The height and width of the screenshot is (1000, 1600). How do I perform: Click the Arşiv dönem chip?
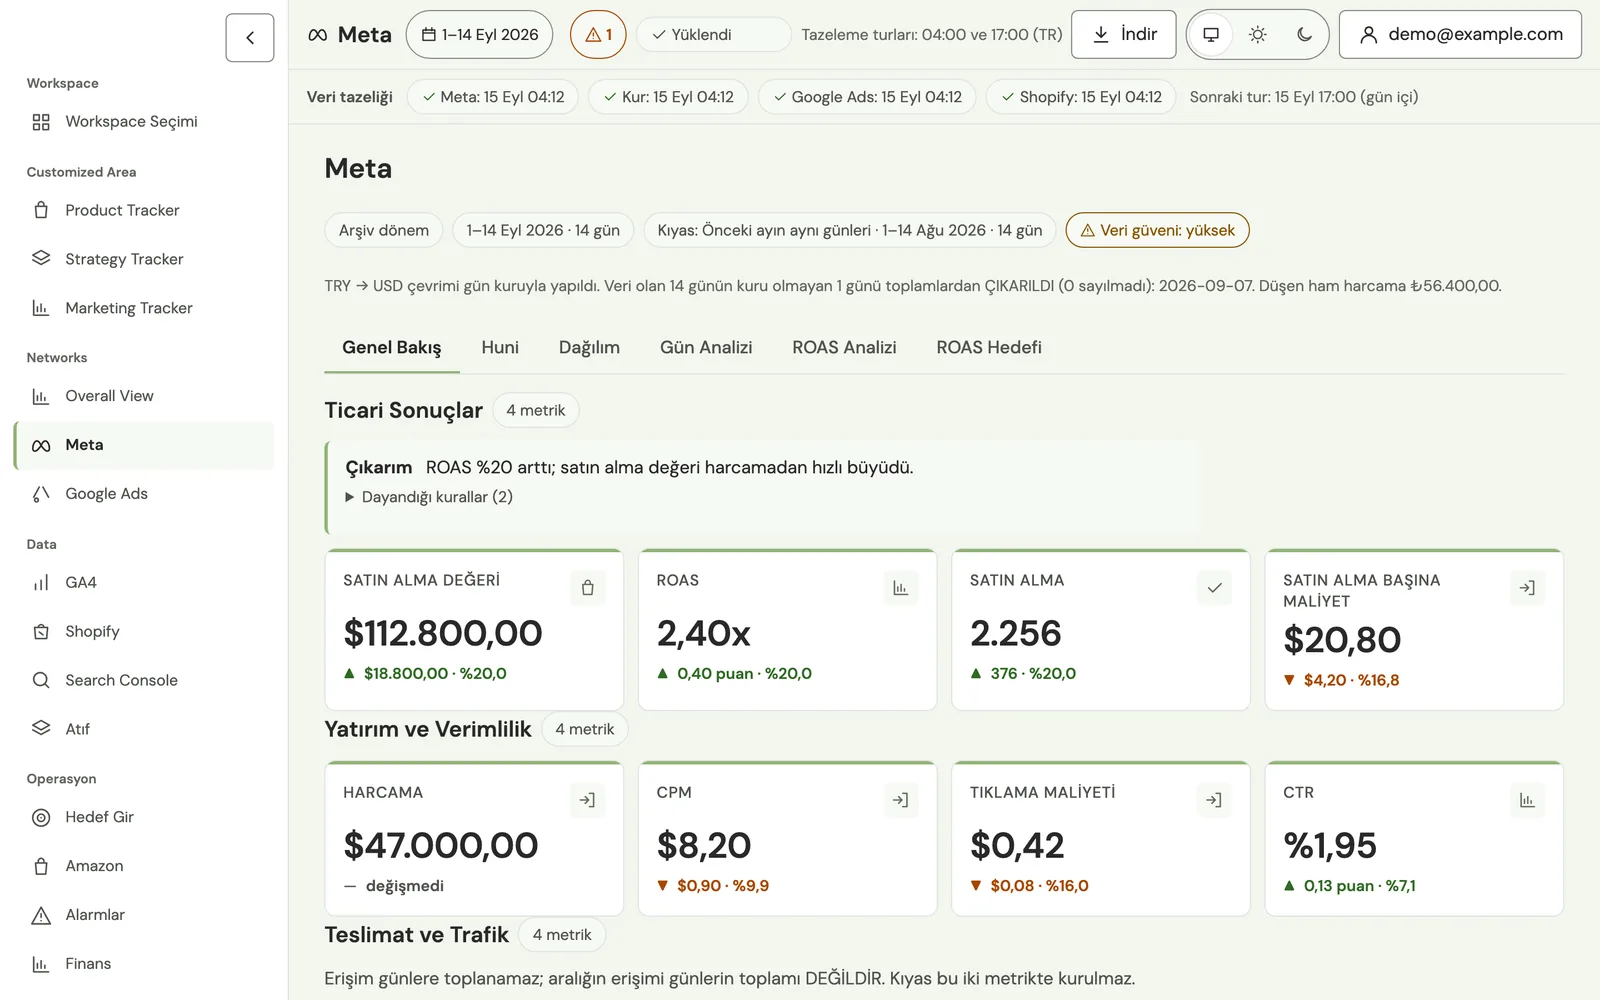tap(384, 230)
